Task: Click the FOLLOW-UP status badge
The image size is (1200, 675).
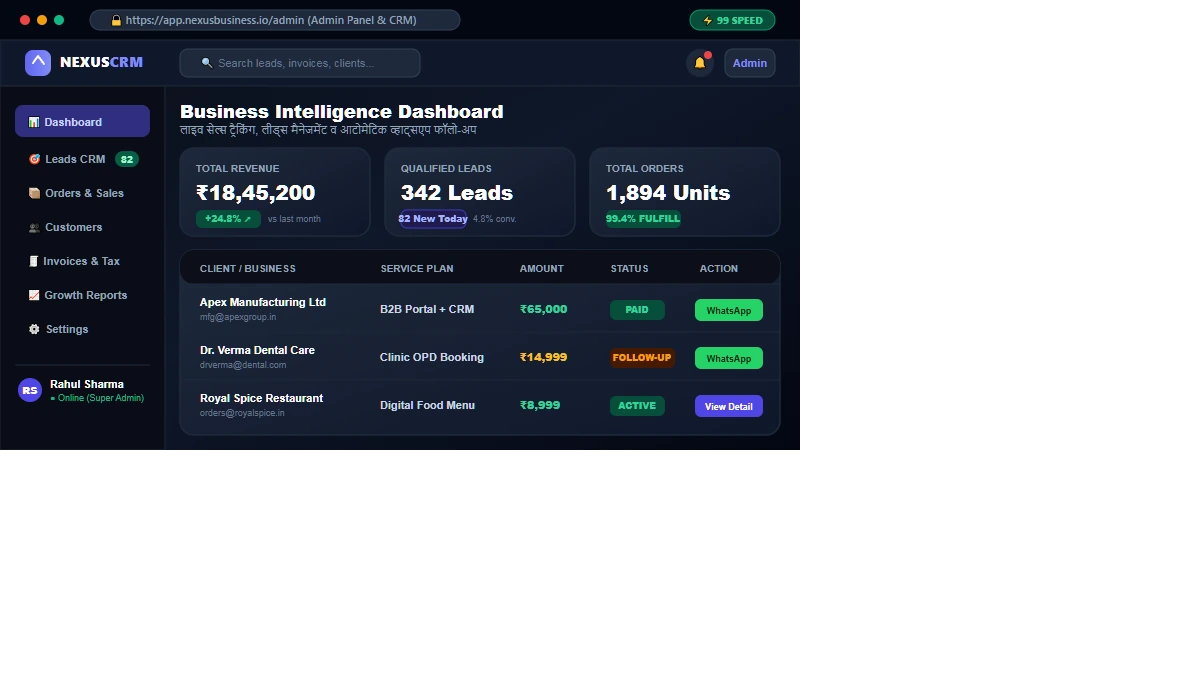Action: pyautogui.click(x=642, y=358)
